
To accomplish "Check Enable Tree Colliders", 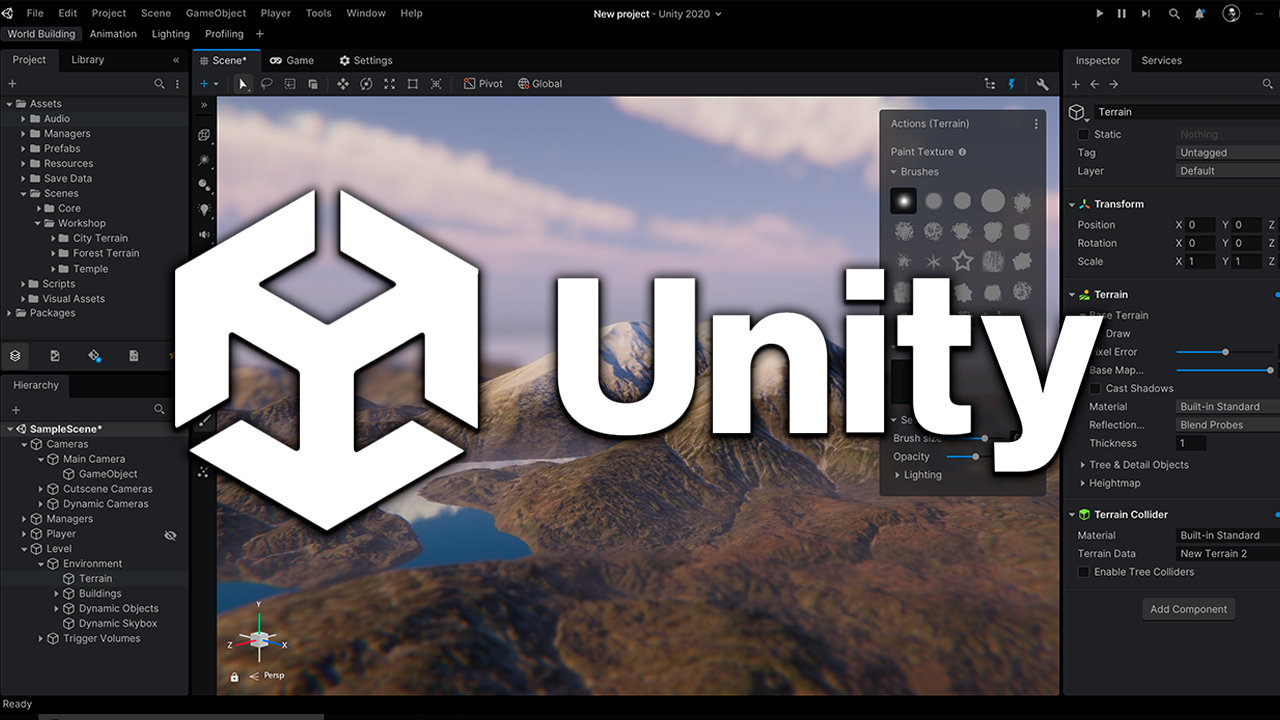I will (1083, 572).
